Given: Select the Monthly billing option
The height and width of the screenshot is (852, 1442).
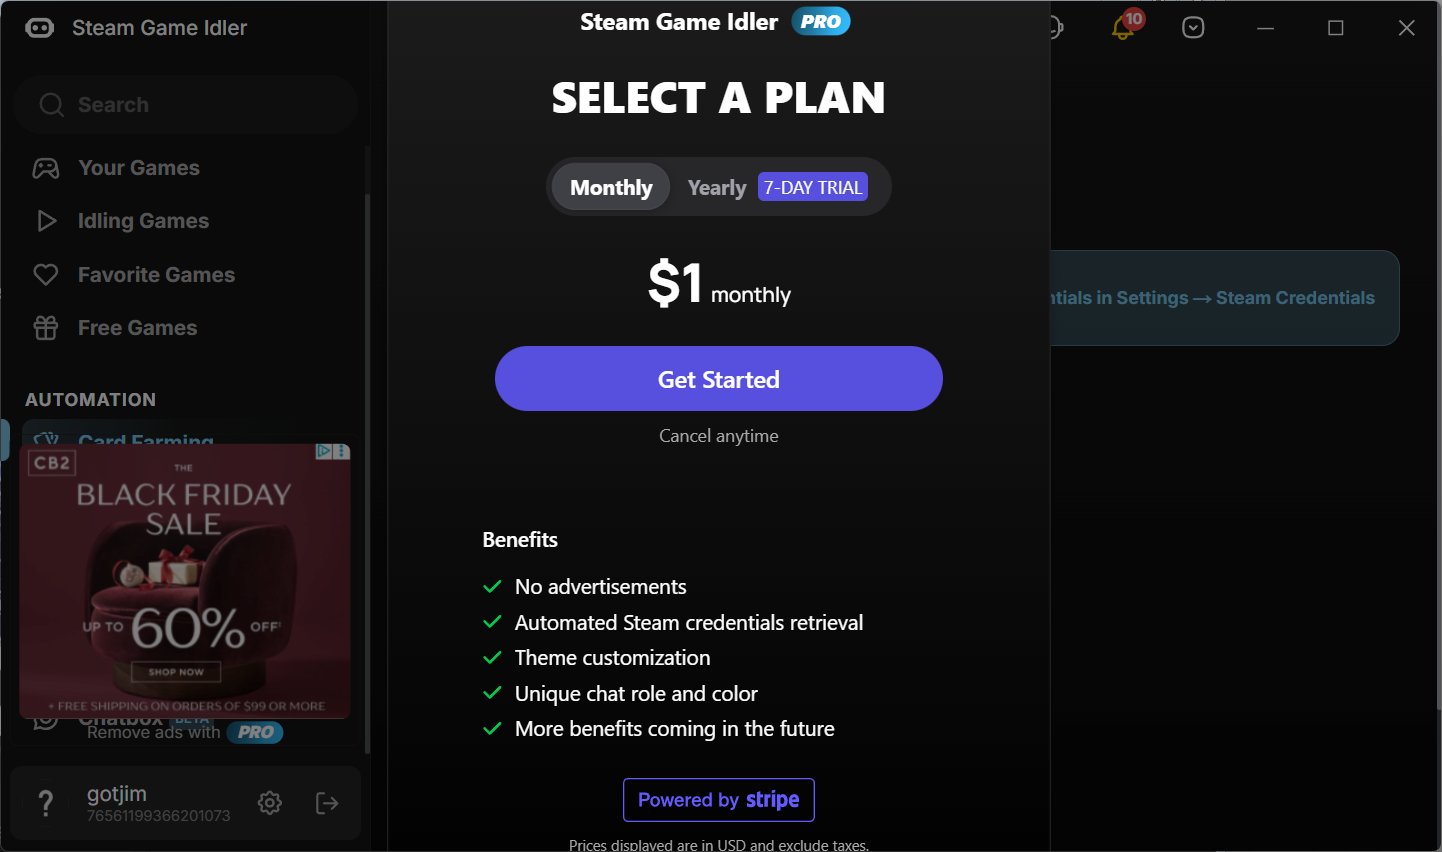Looking at the screenshot, I should [611, 188].
